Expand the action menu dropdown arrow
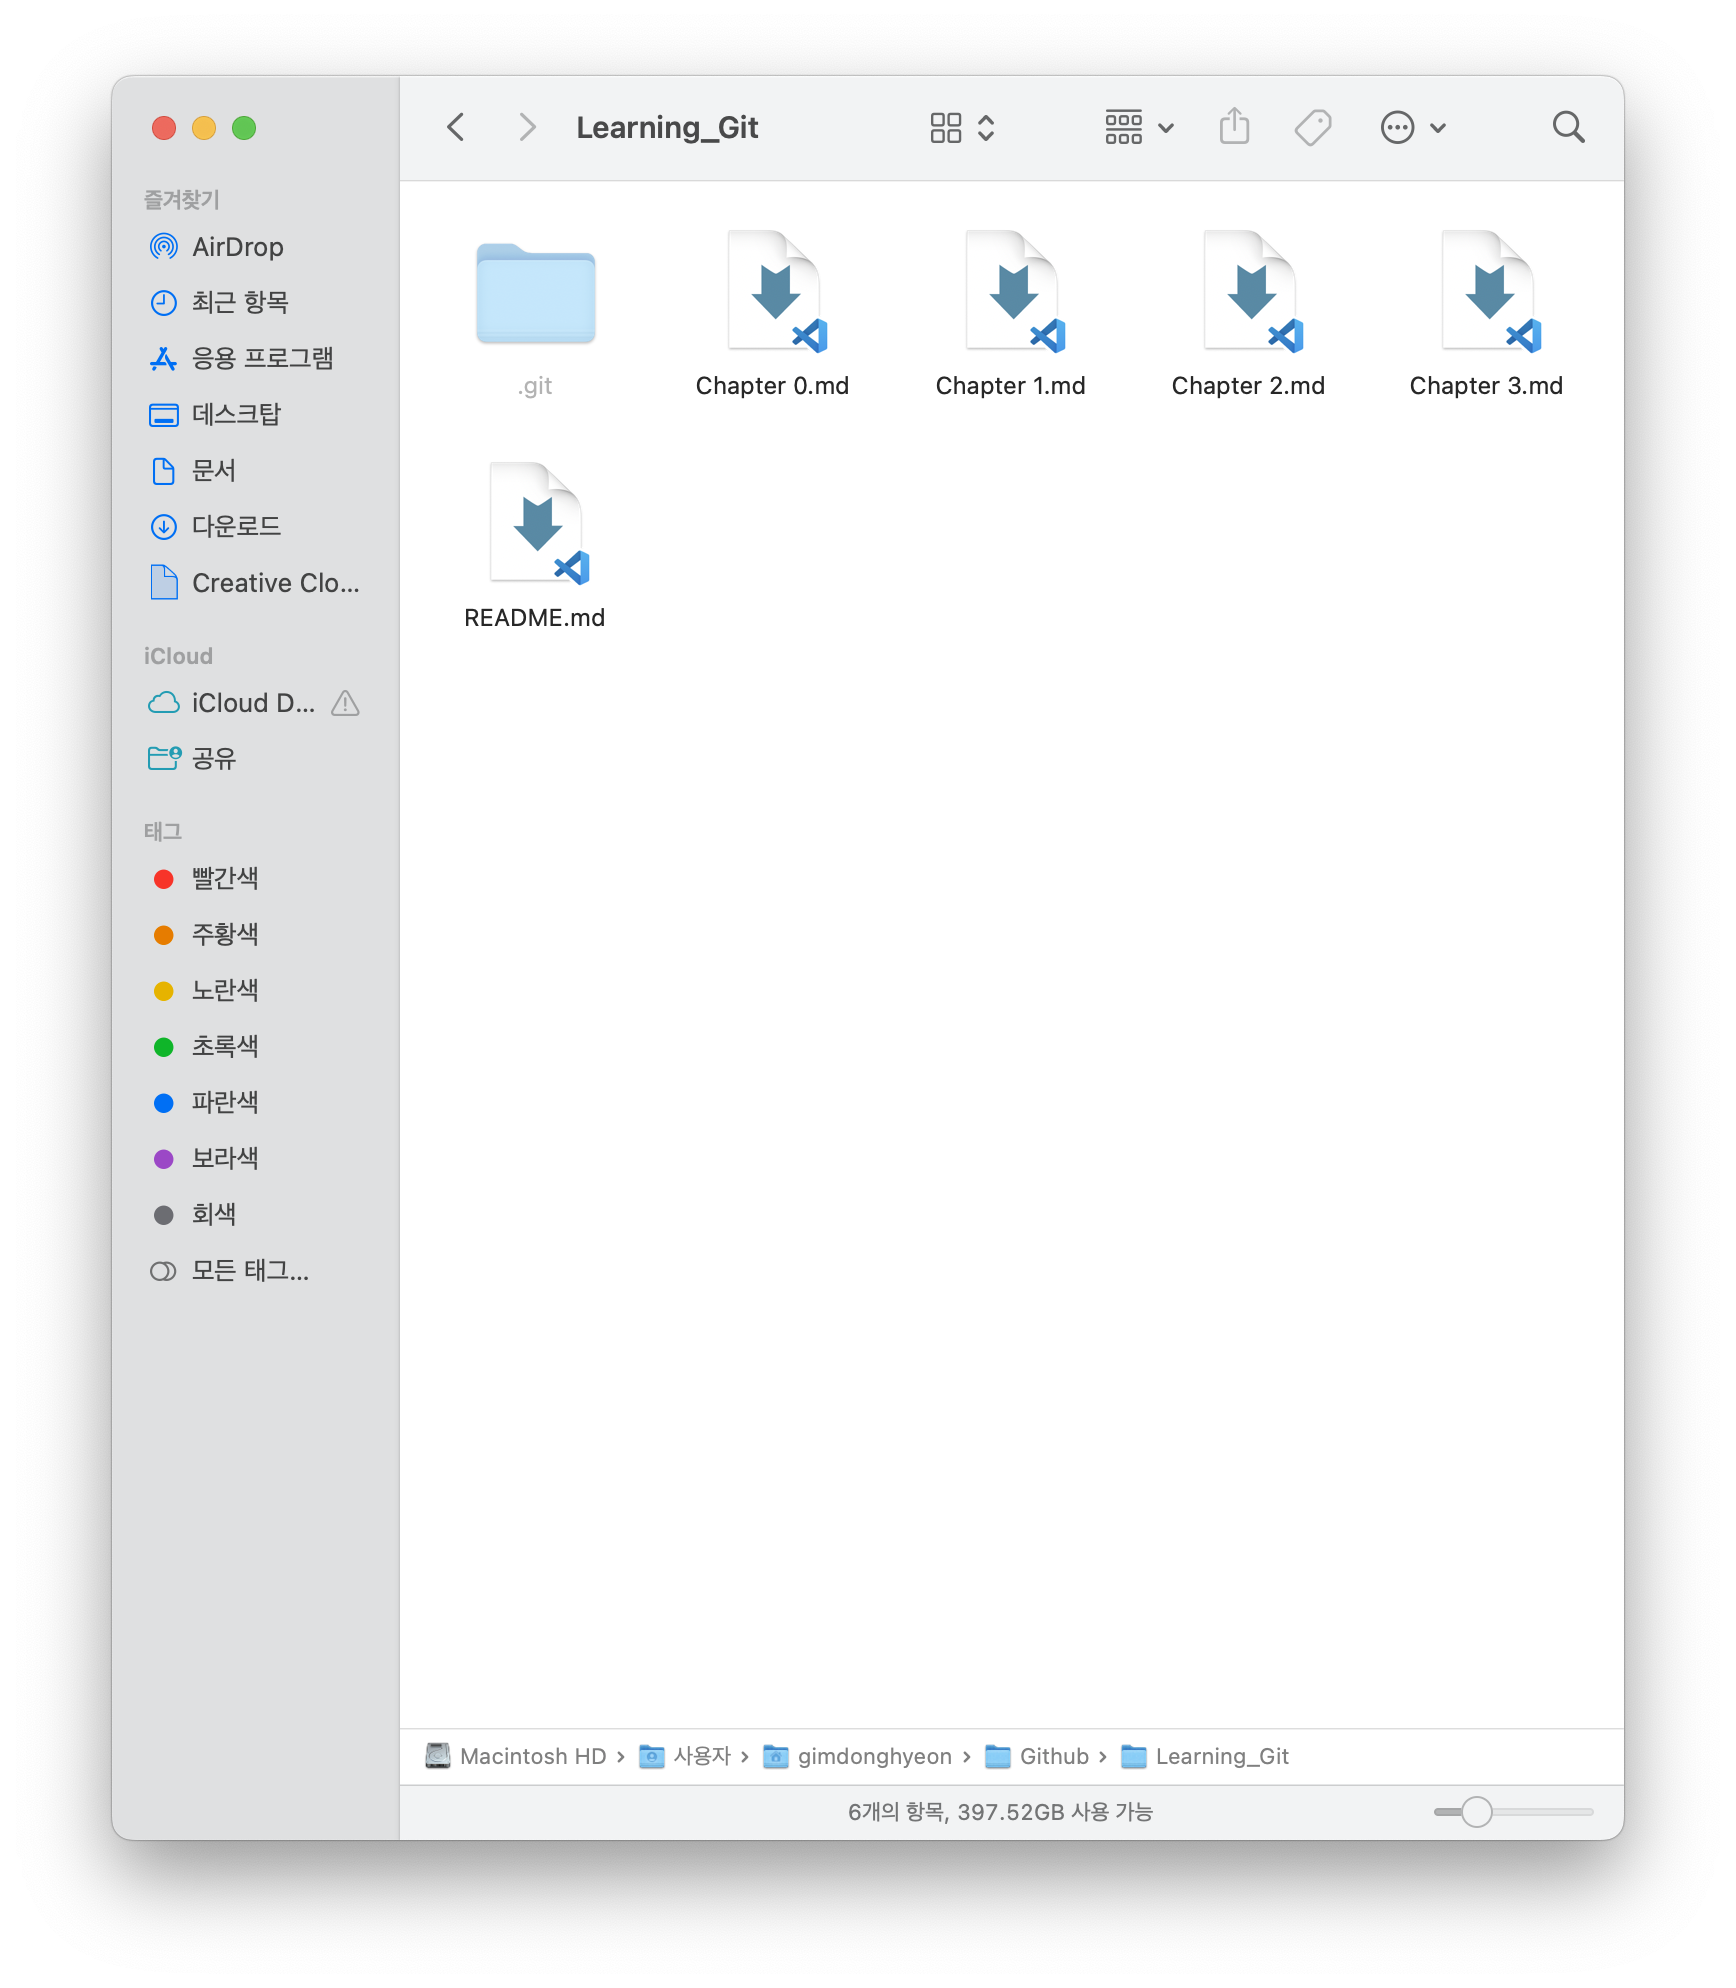This screenshot has width=1736, height=1988. coord(1438,128)
